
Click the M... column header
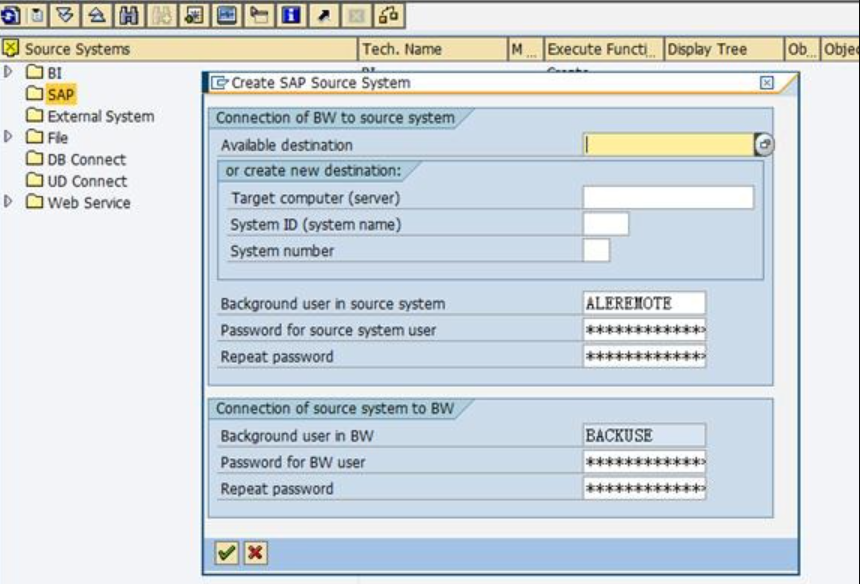point(525,49)
